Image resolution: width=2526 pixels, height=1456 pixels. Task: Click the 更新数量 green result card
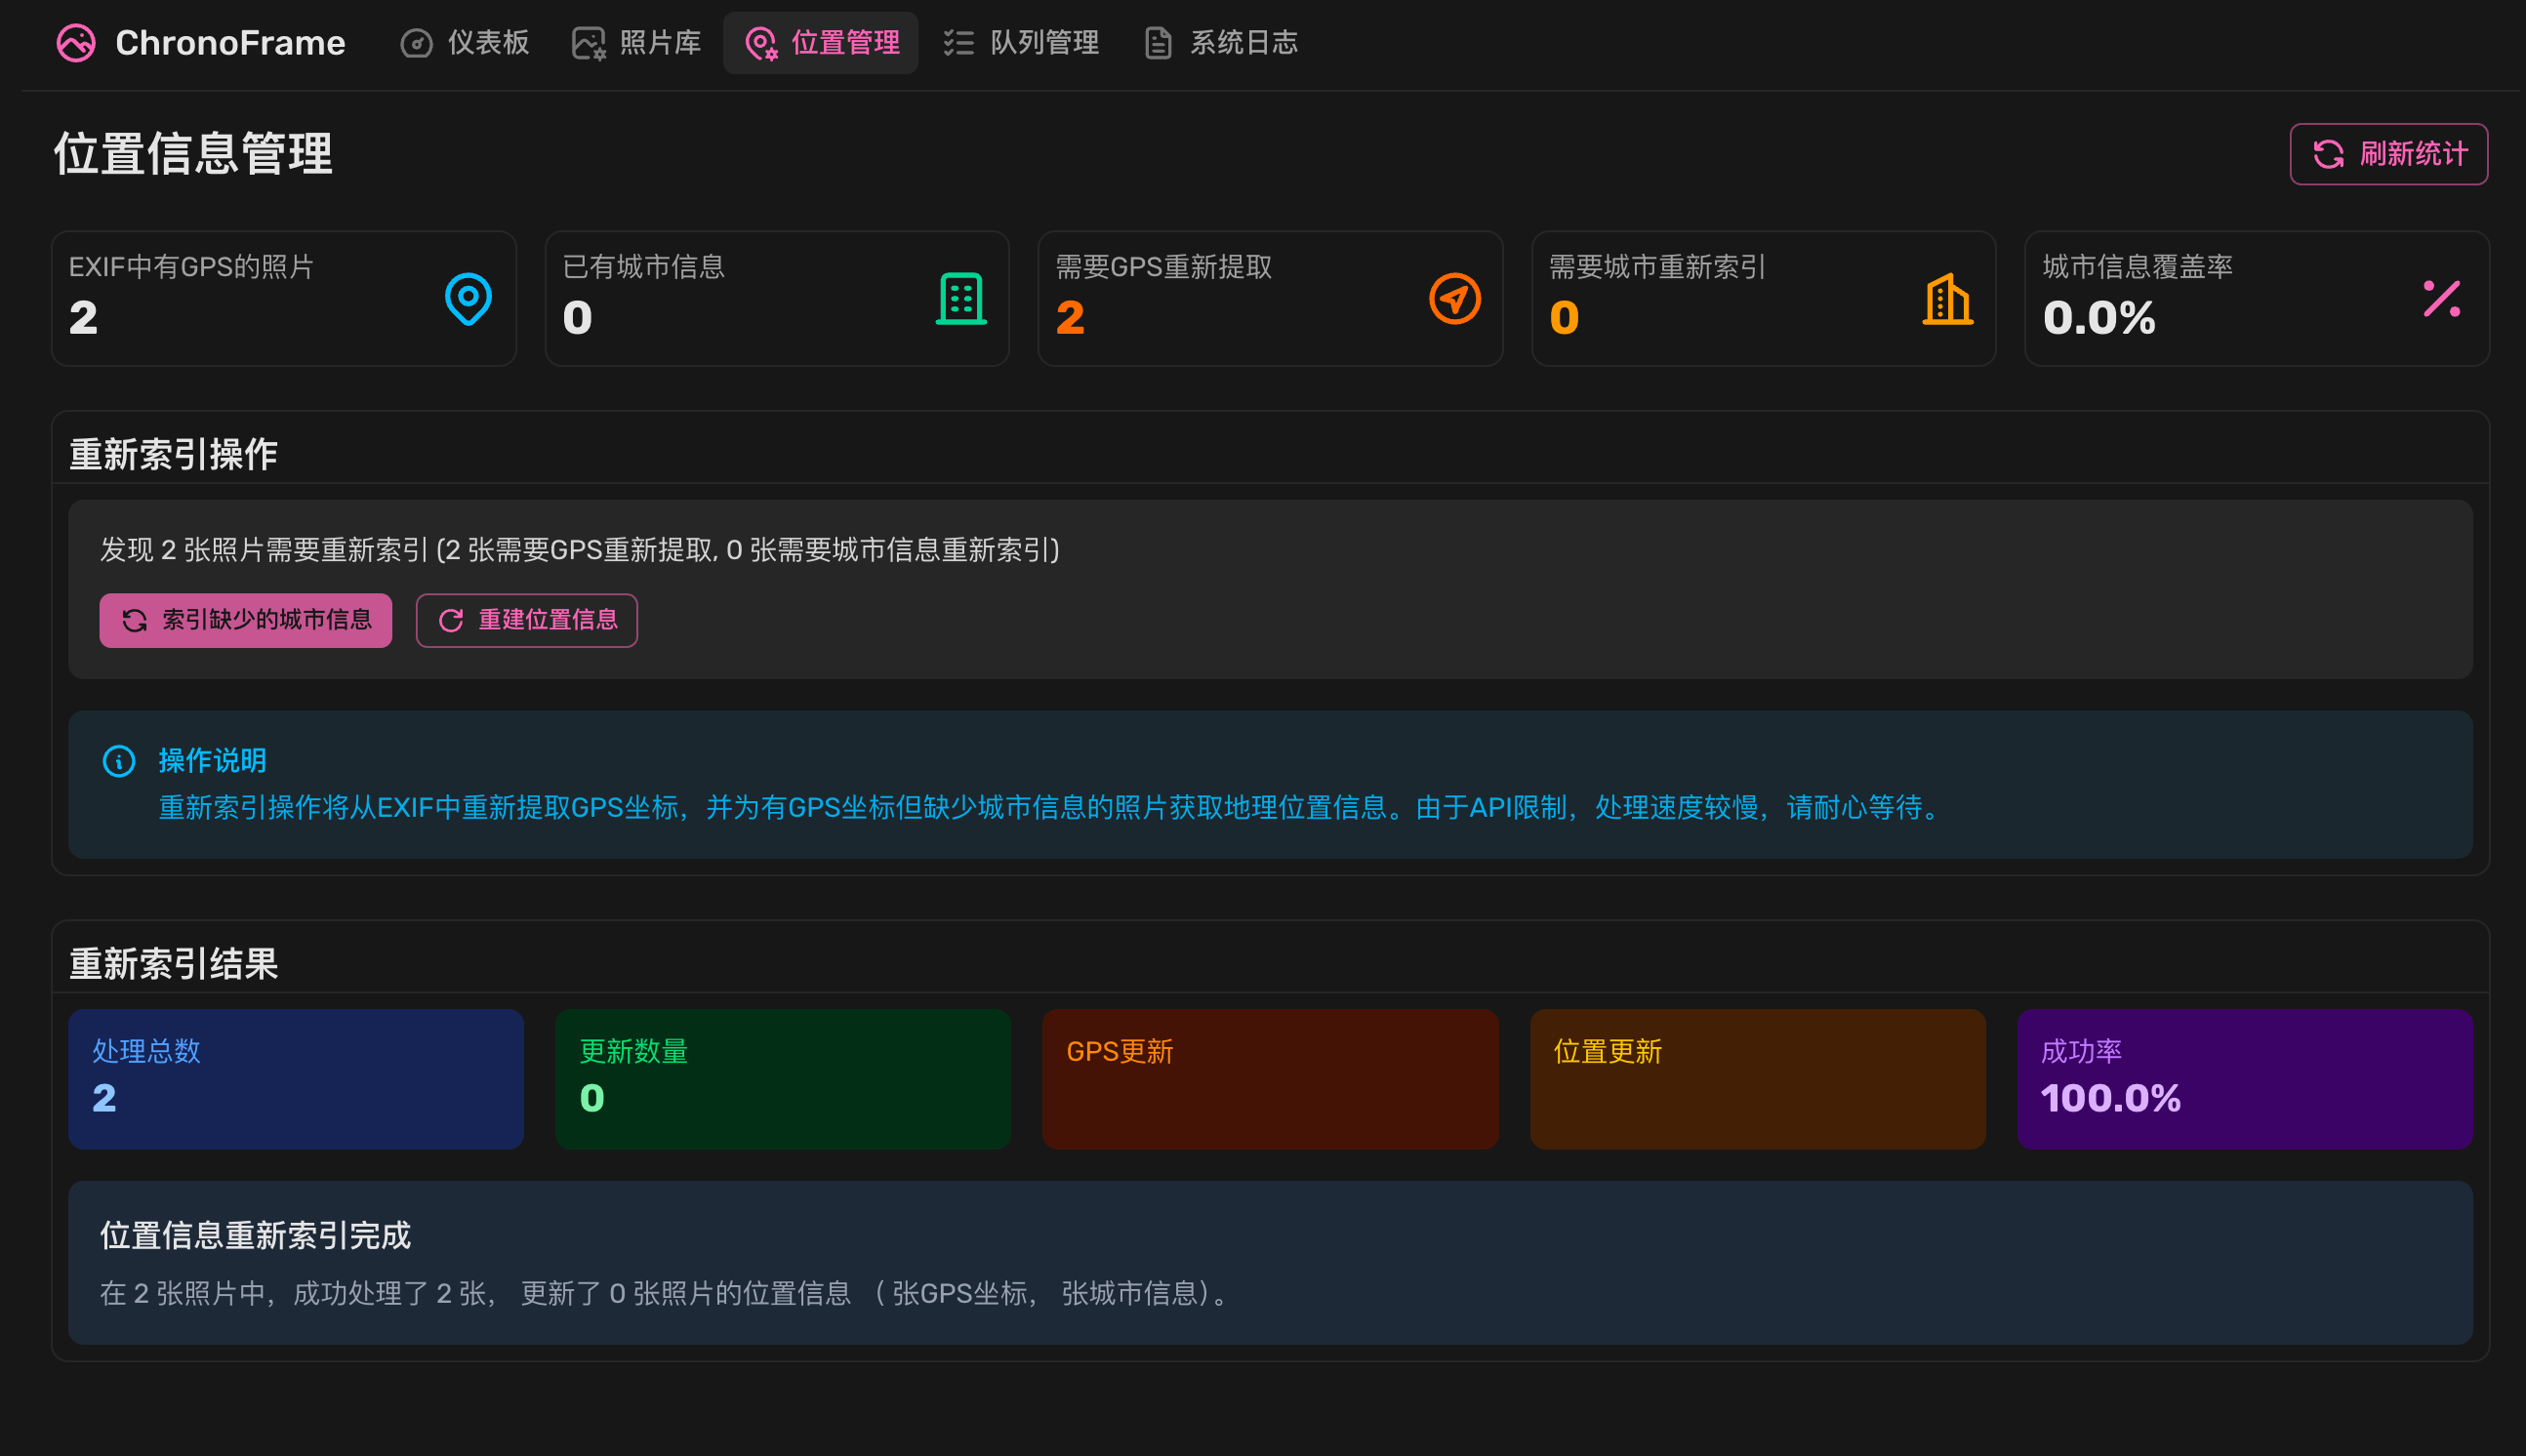[782, 1078]
